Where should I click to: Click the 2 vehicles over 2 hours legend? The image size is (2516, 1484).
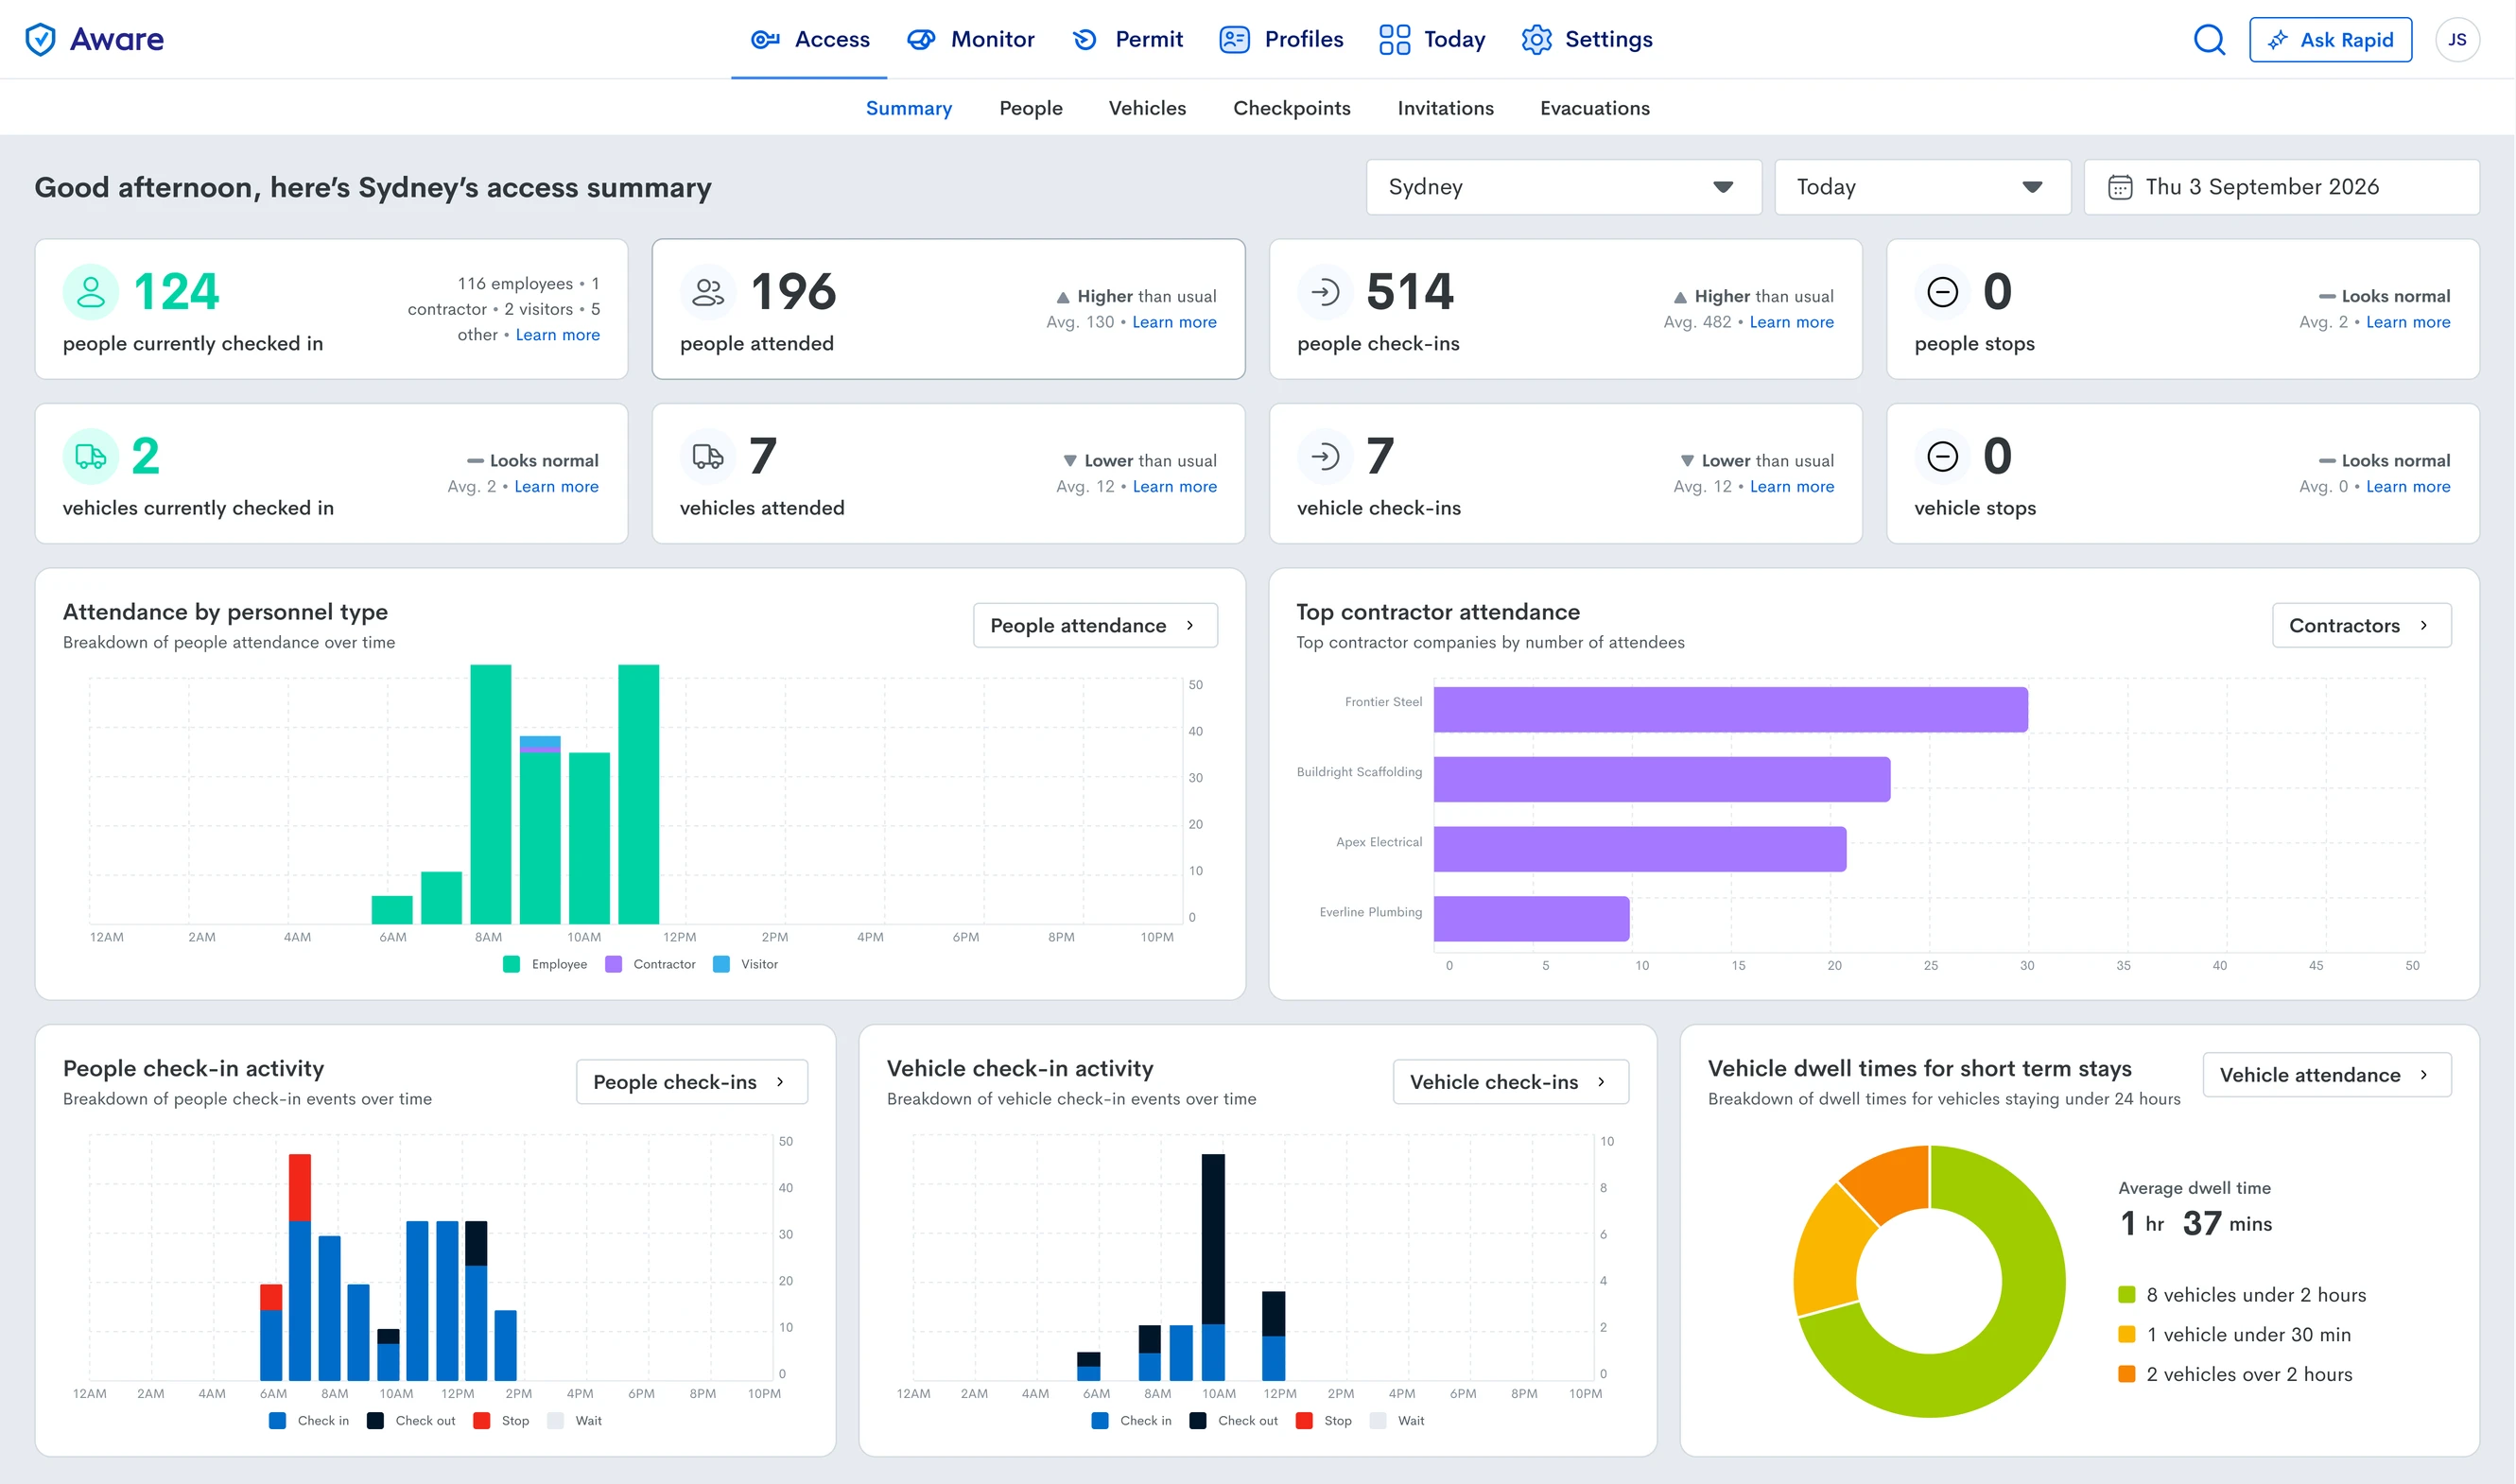[2235, 1375]
